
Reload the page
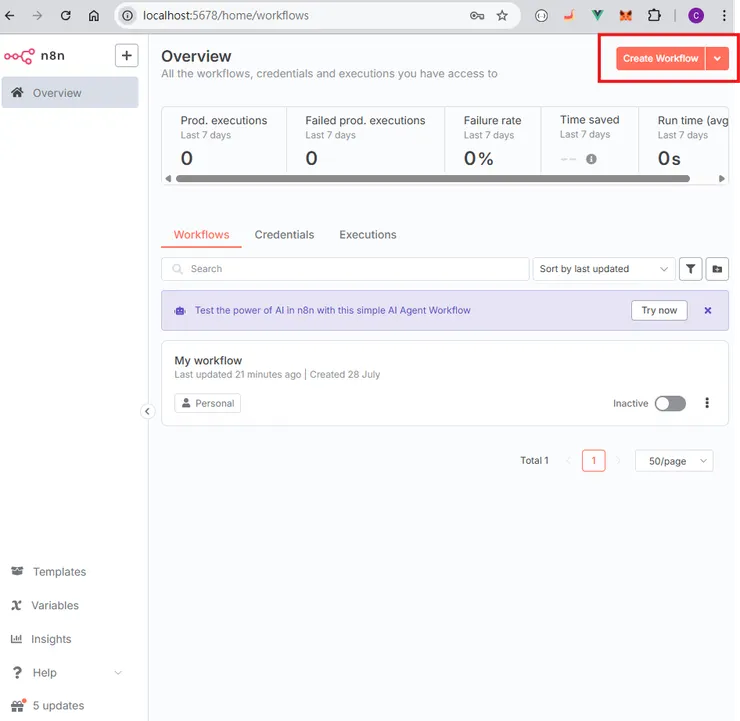tap(66, 16)
